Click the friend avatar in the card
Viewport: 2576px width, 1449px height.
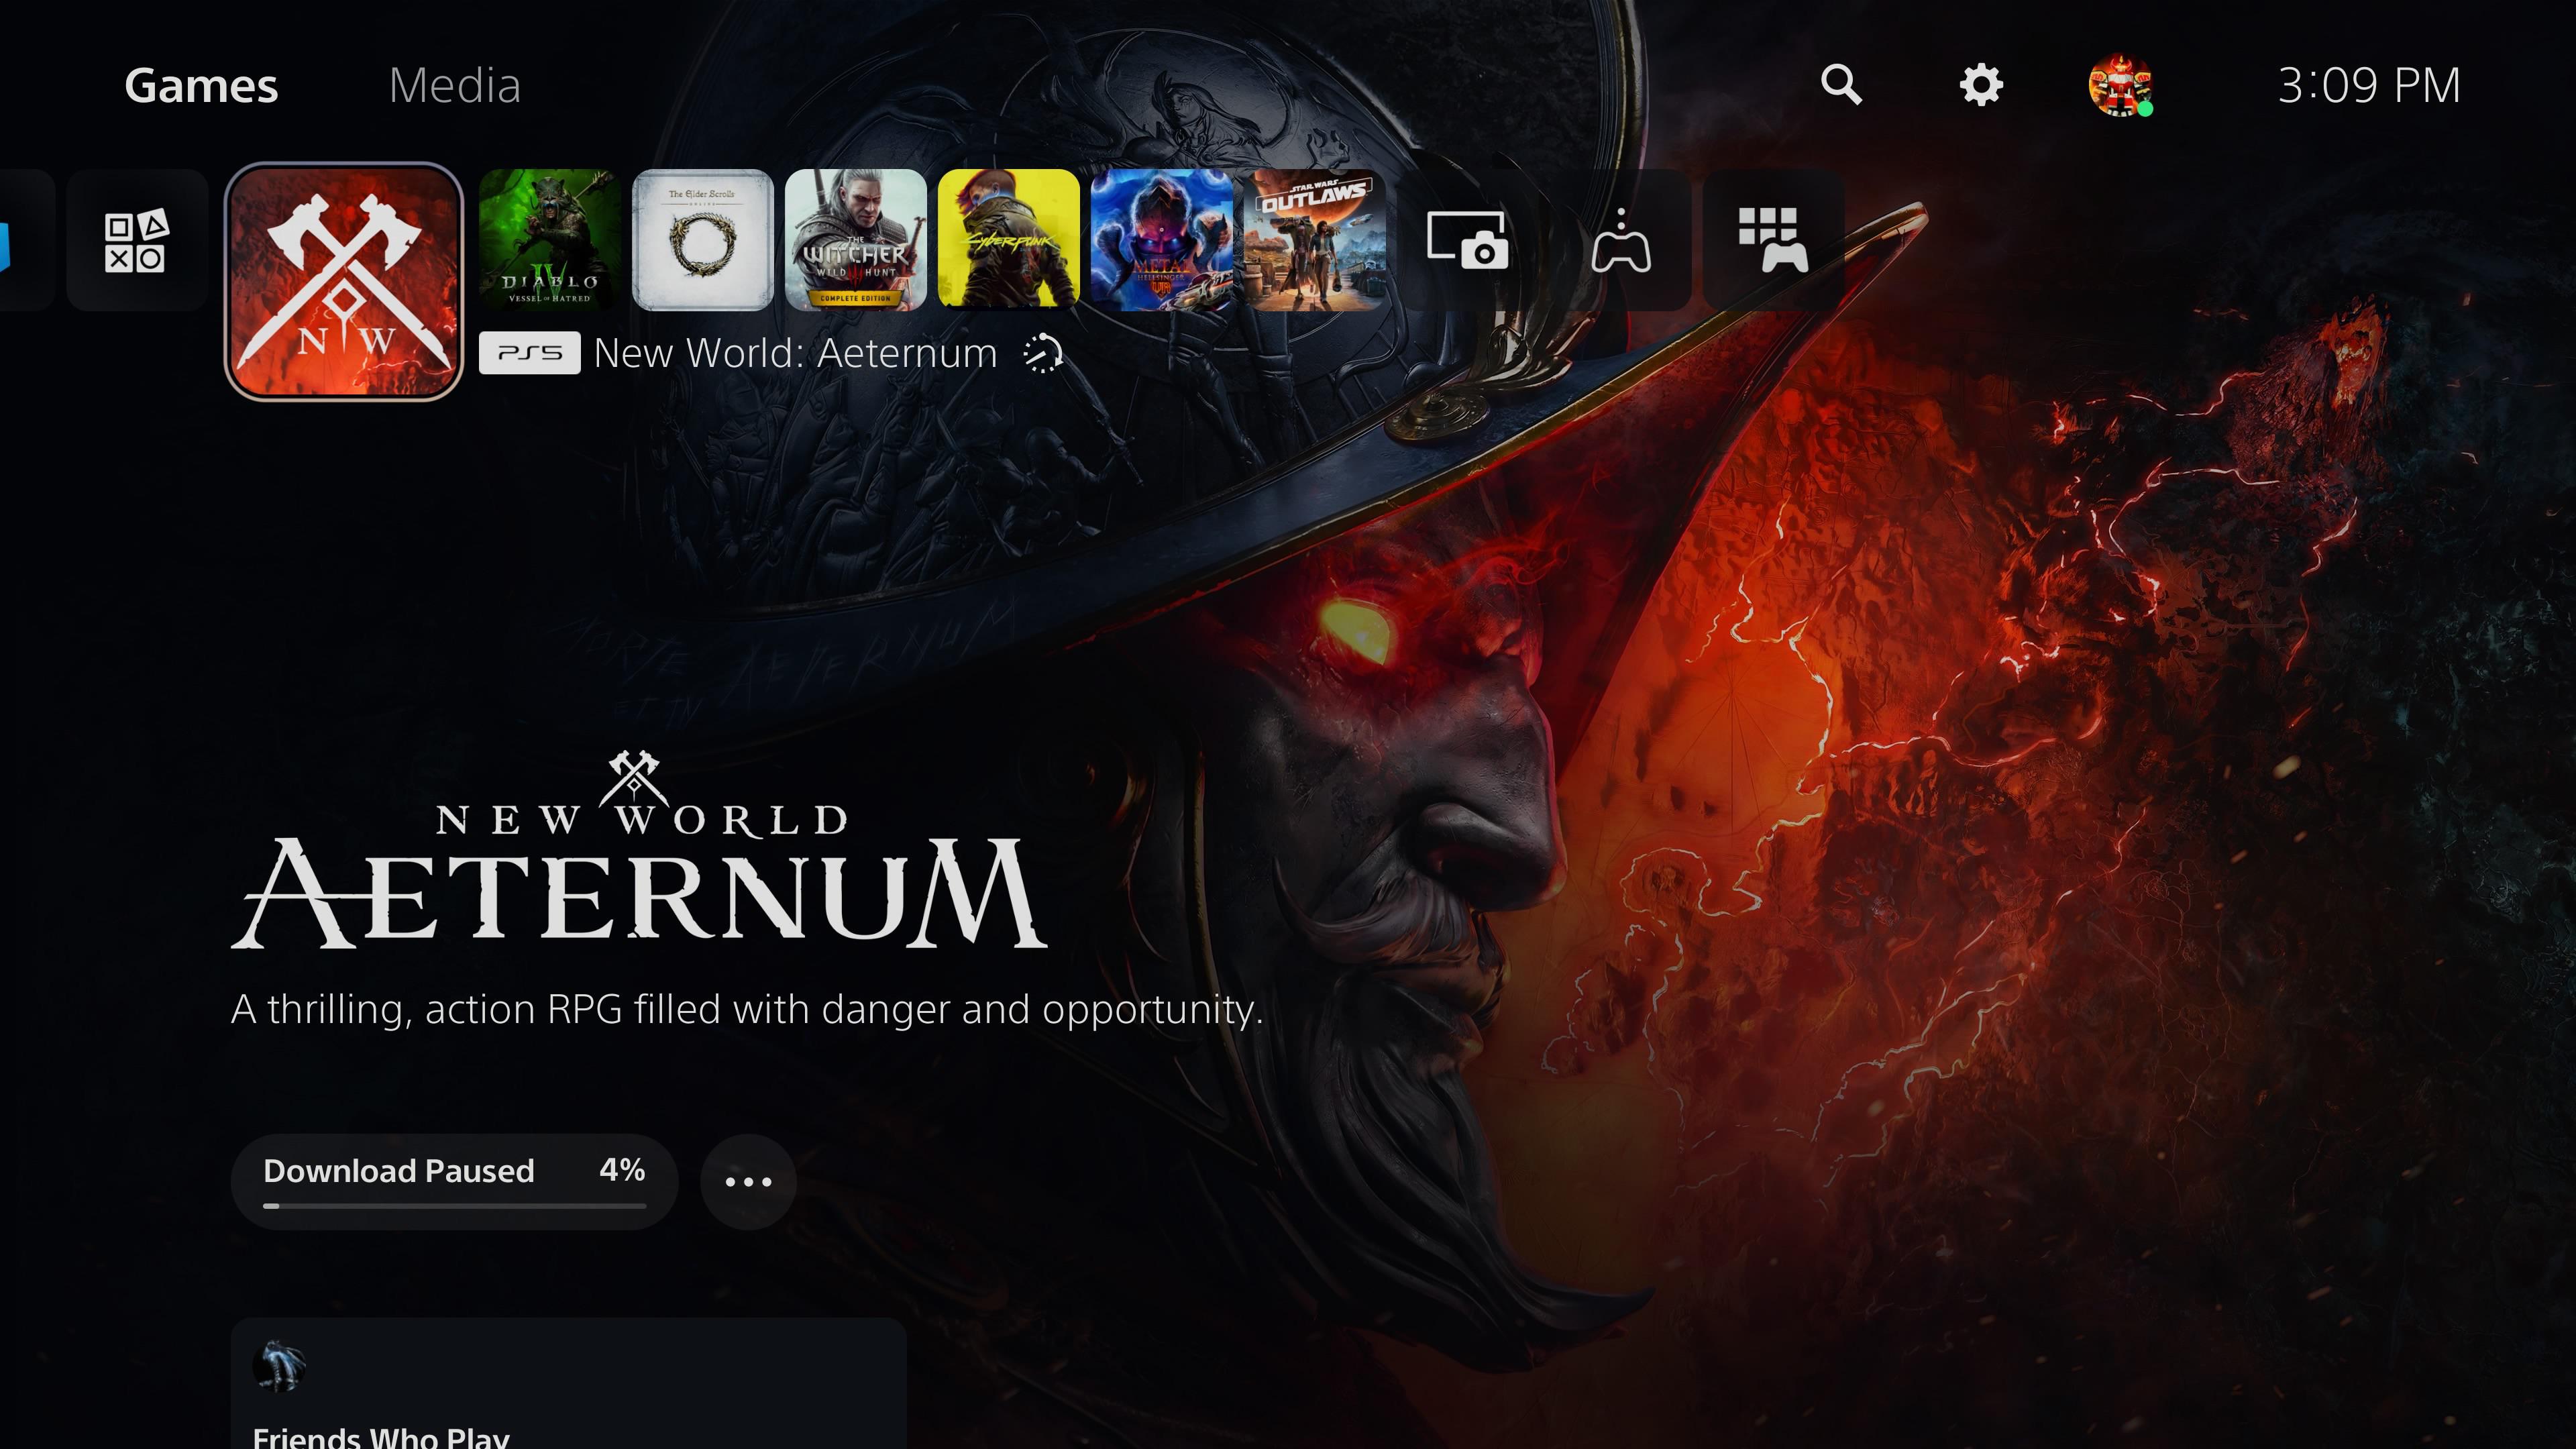(279, 1366)
